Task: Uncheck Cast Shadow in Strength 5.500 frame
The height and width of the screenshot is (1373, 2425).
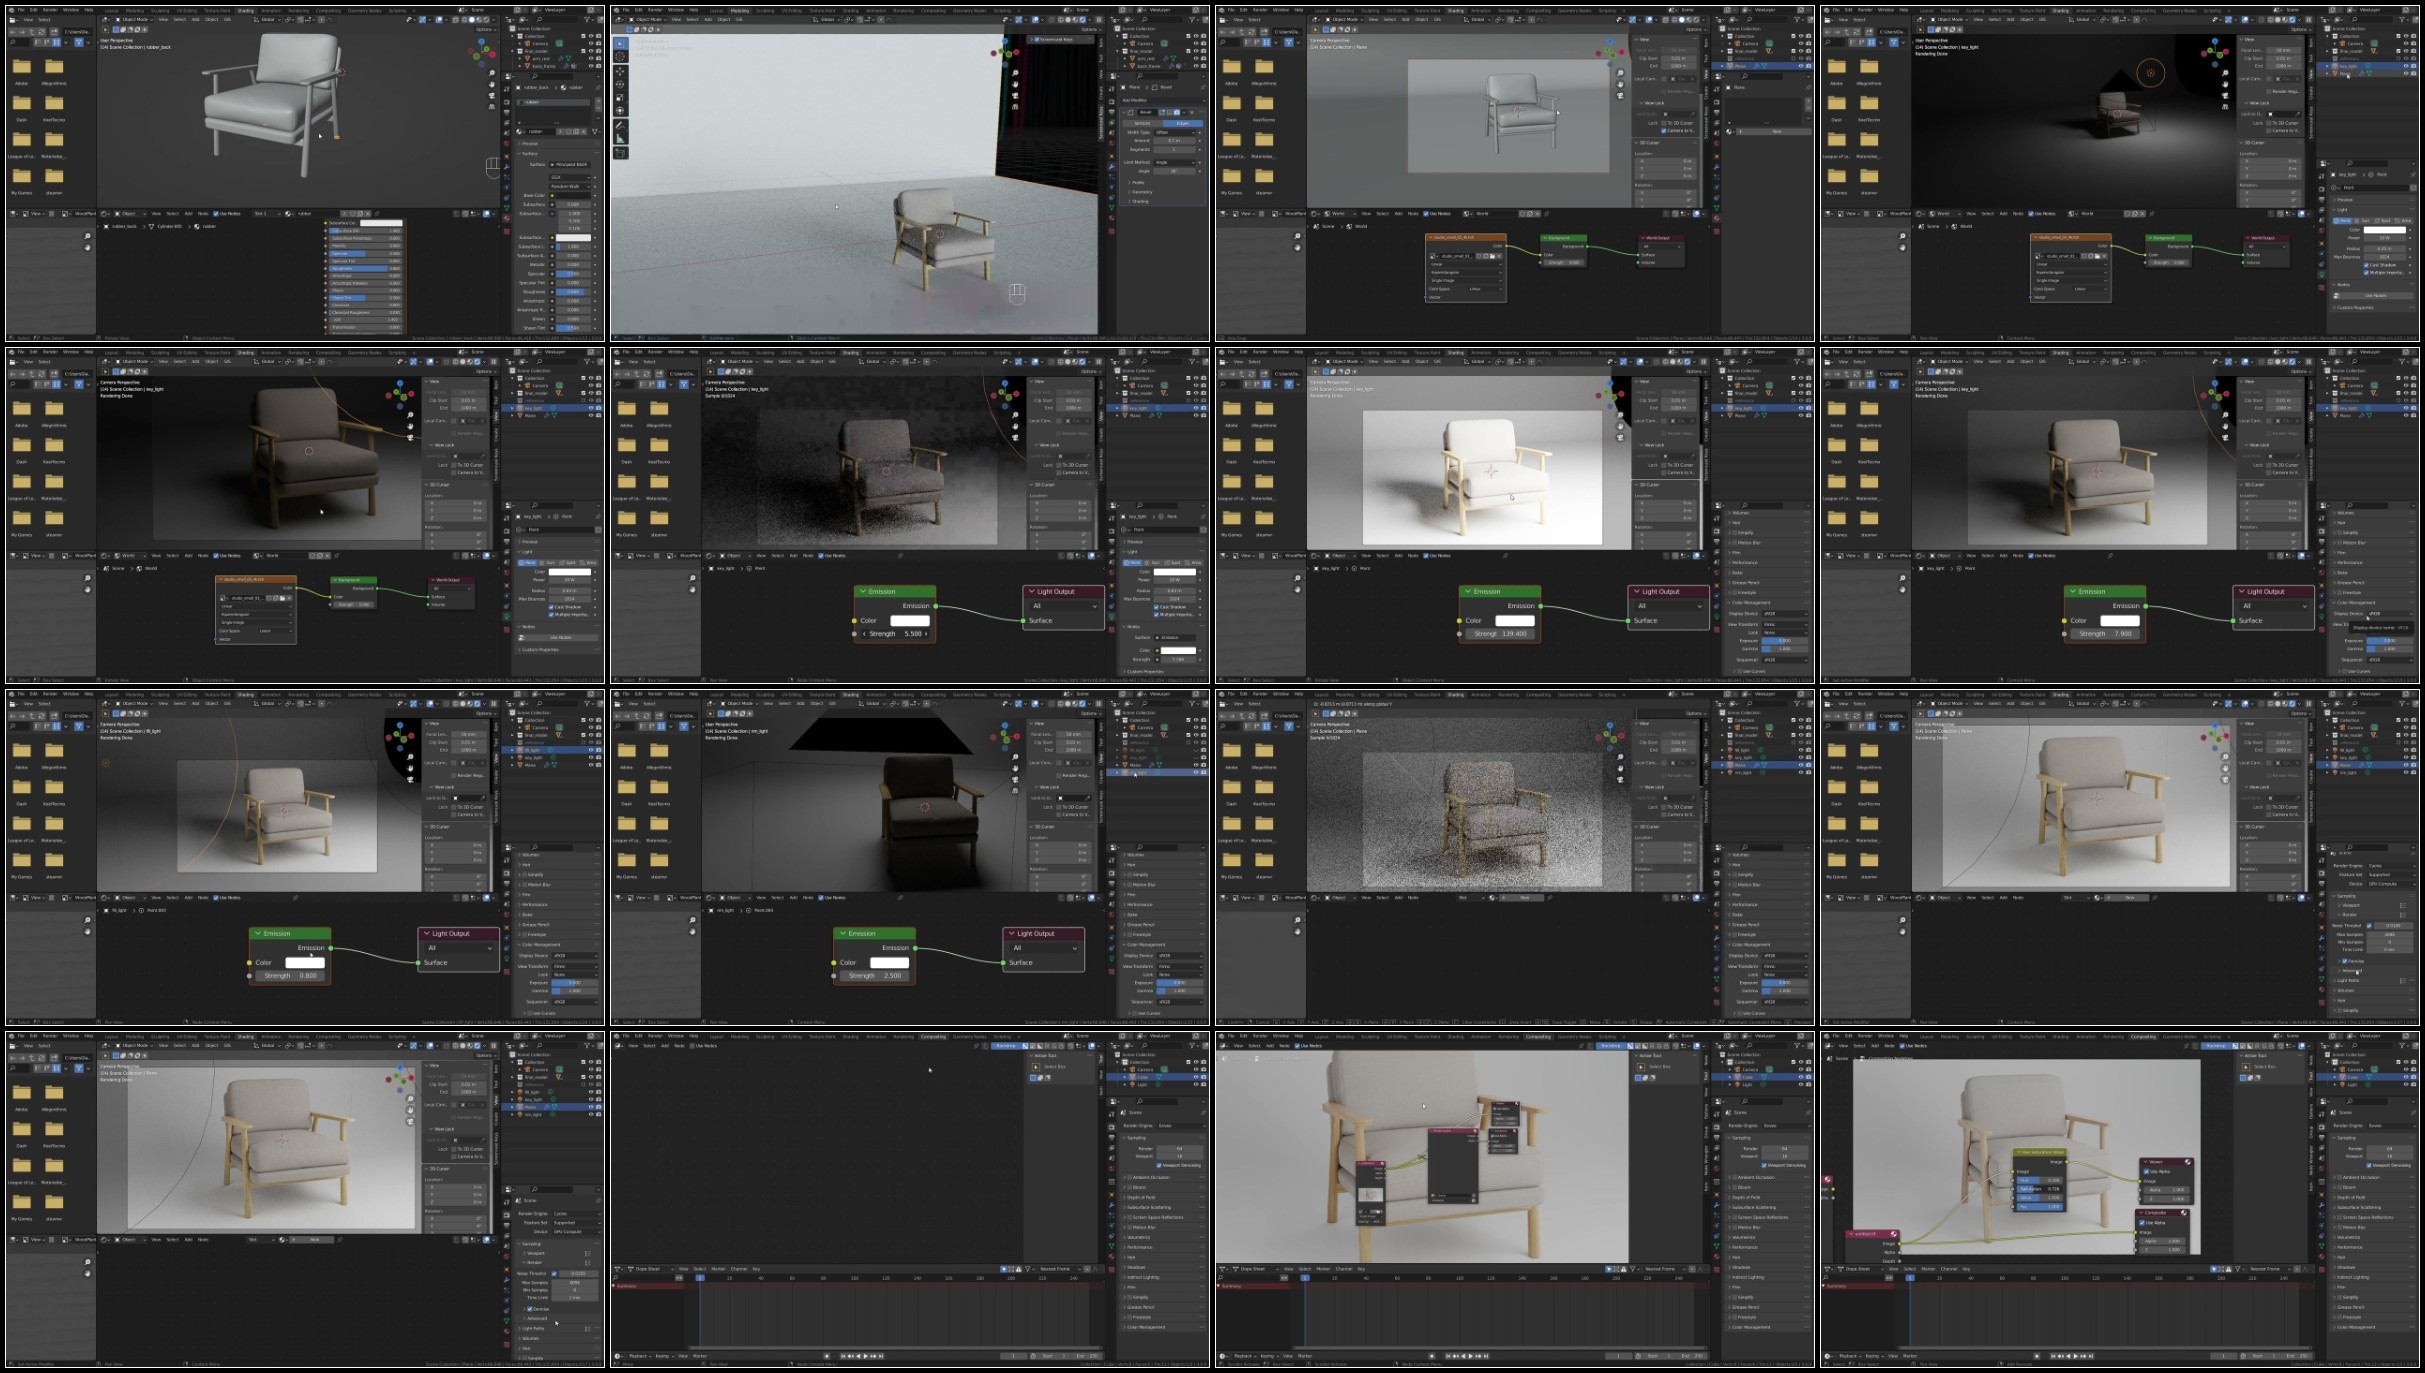Action: (x=1156, y=607)
